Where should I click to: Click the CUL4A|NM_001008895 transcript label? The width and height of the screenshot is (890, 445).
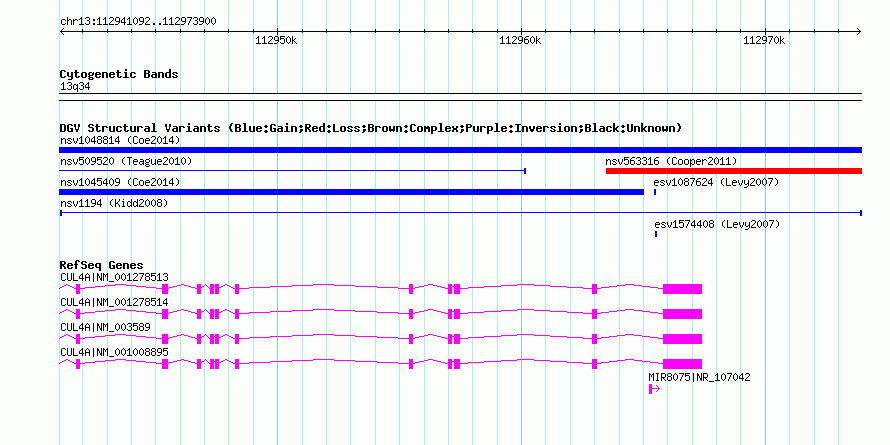pyautogui.click(x=114, y=352)
